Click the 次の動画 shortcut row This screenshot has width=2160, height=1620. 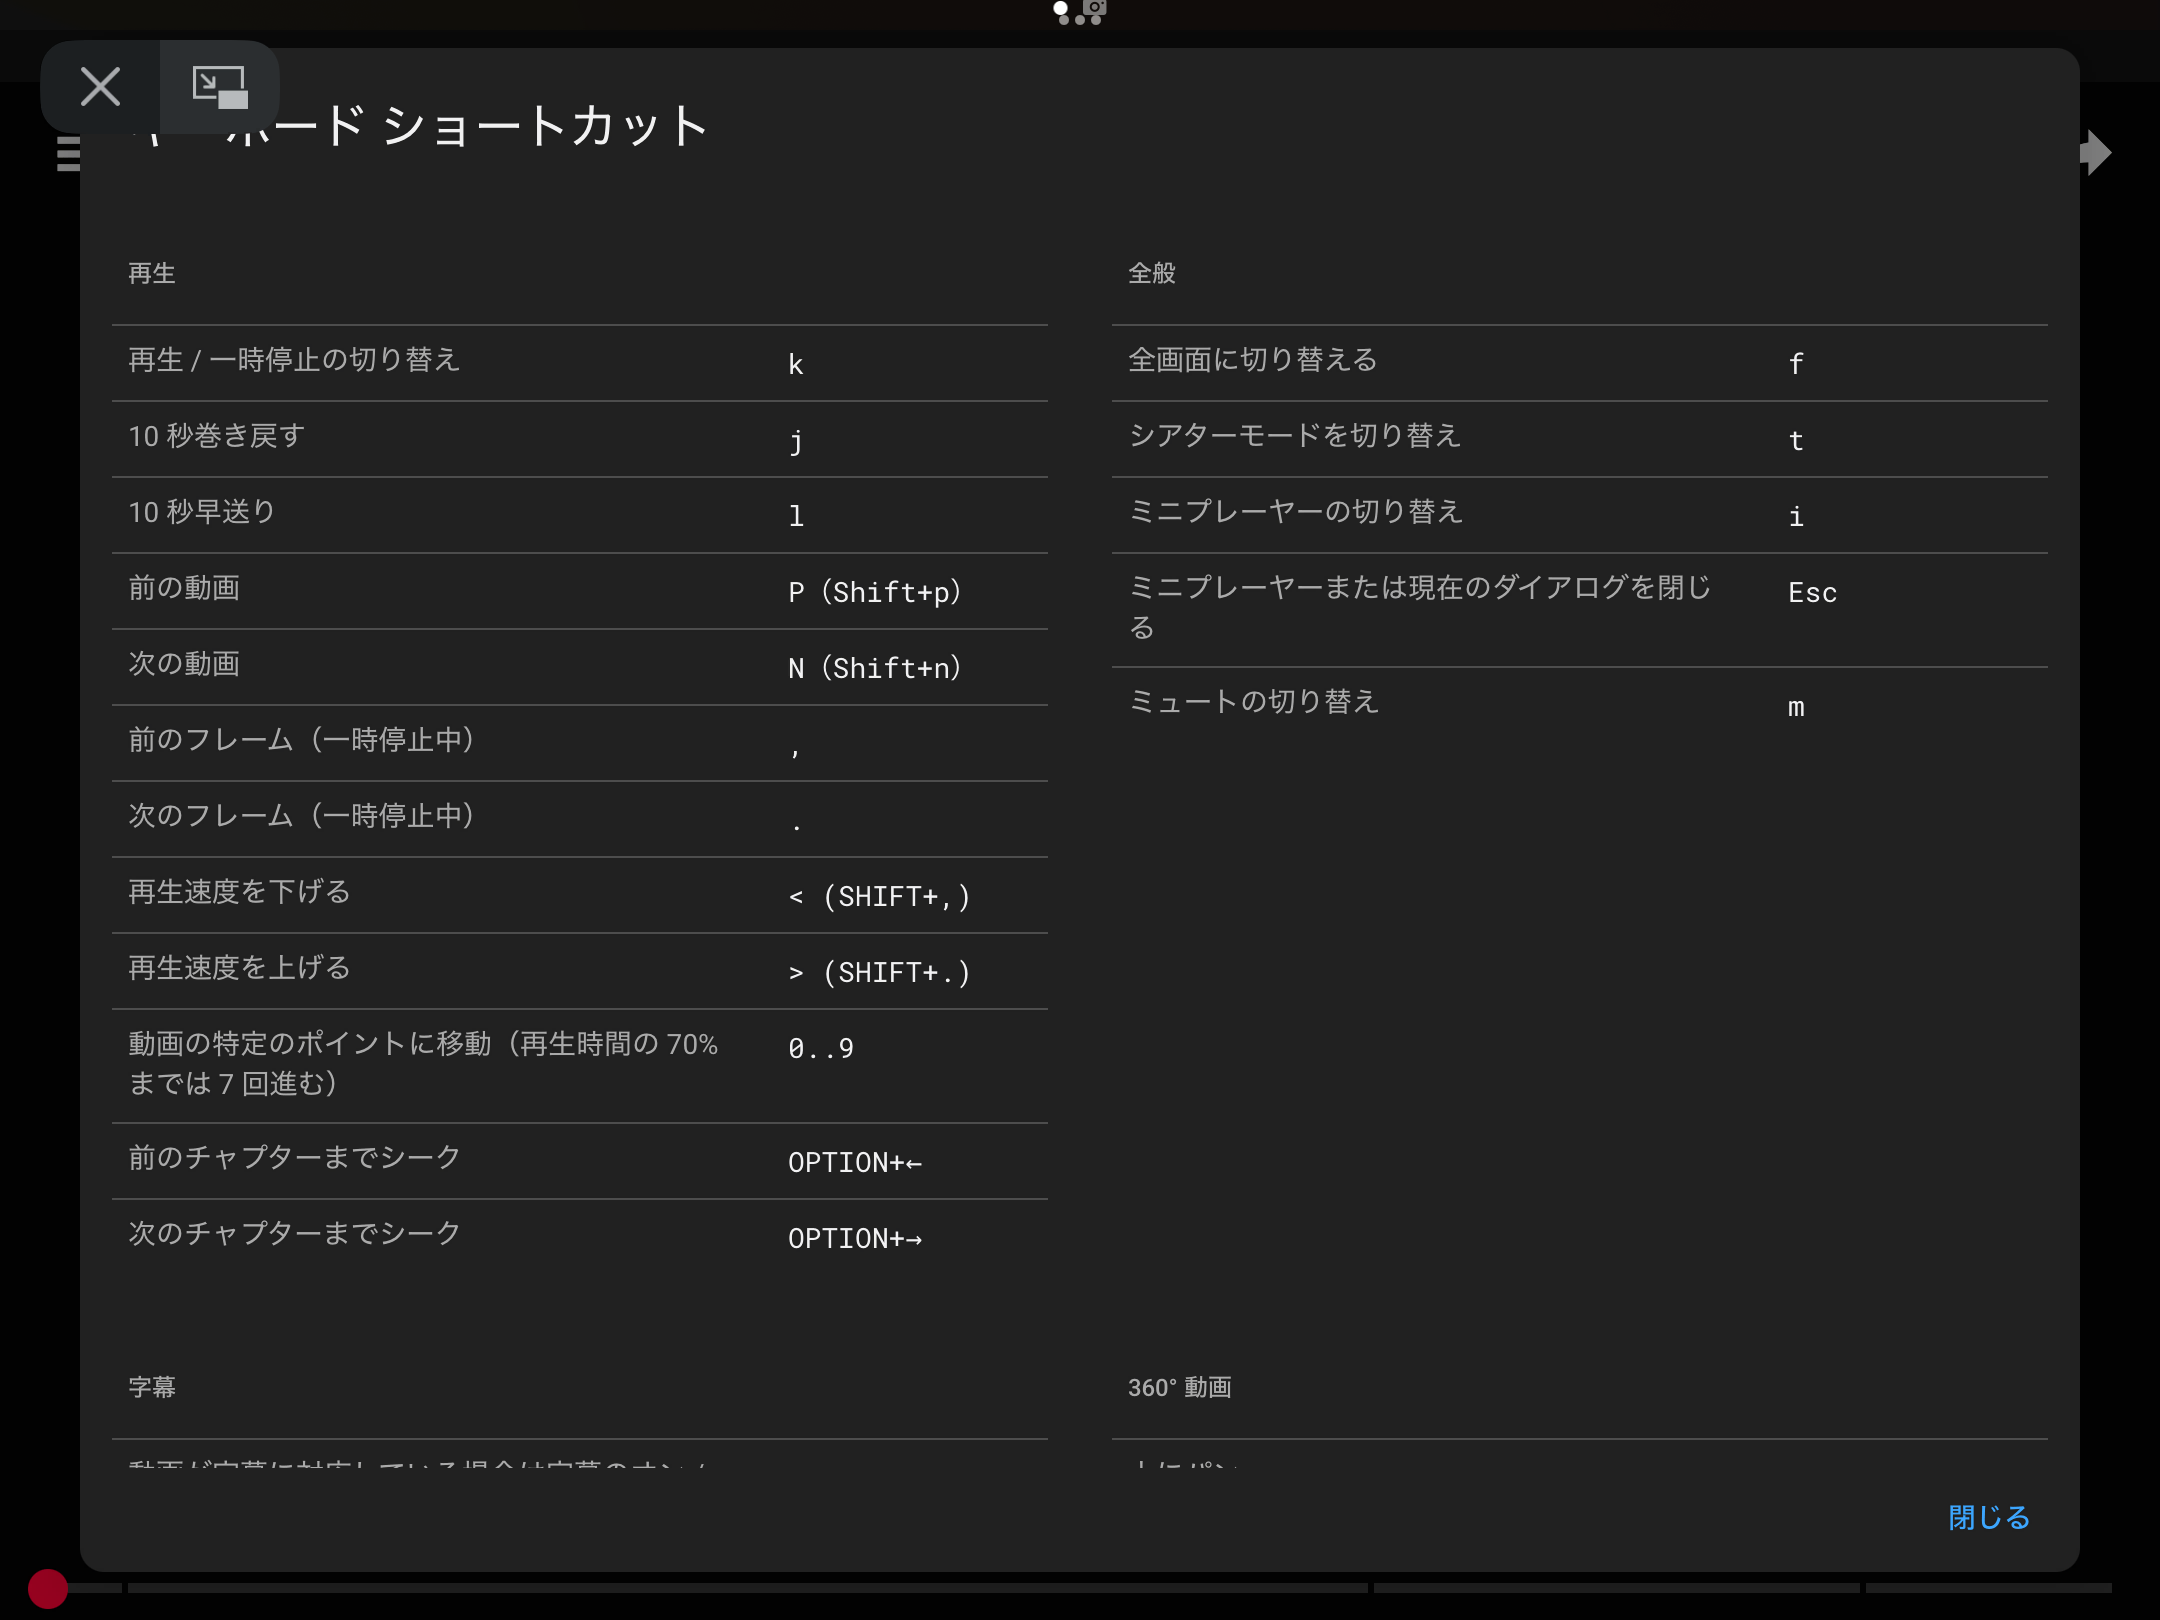[x=579, y=666]
